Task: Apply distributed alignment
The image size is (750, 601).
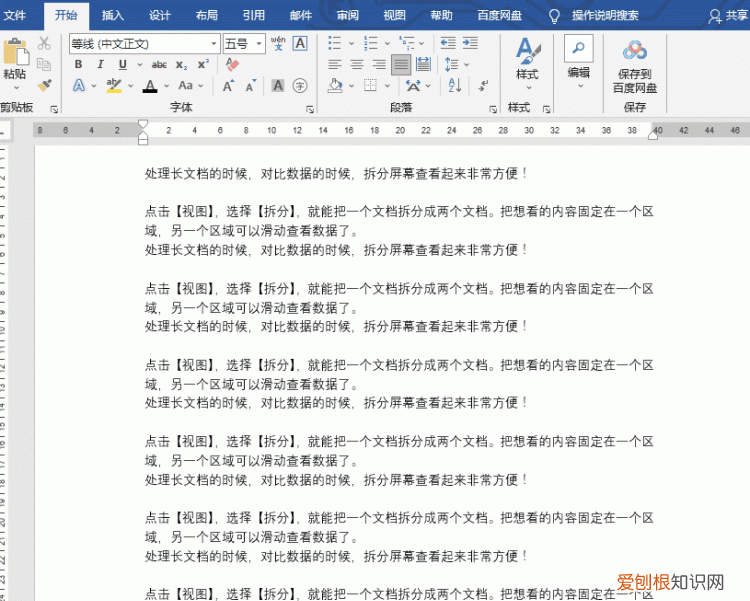Action: coord(423,64)
